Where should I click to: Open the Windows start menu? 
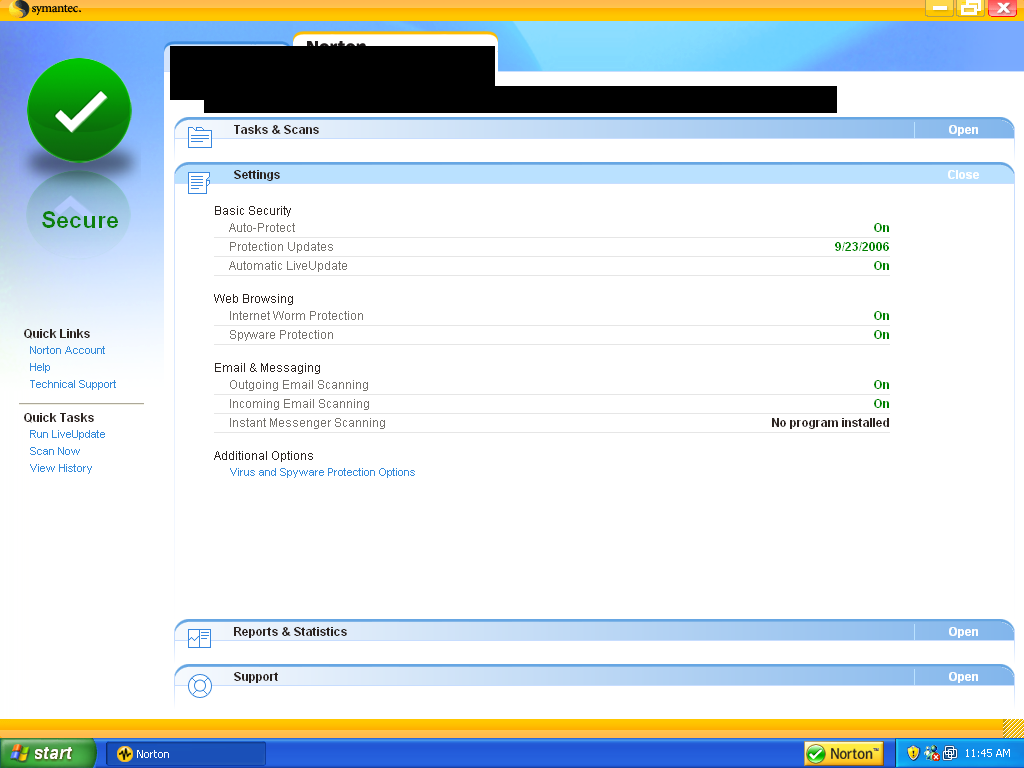click(x=48, y=754)
